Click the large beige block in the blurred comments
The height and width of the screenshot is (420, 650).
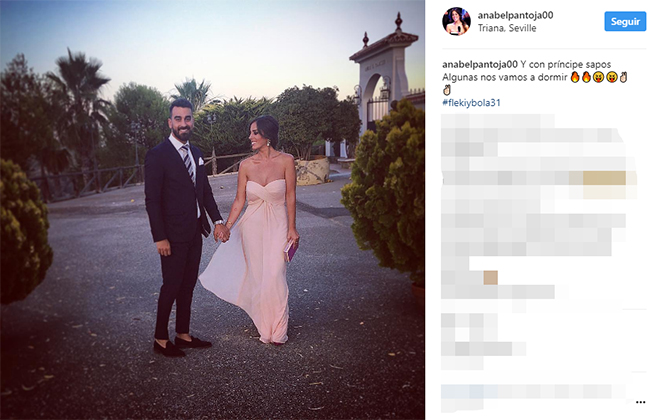tap(604, 178)
